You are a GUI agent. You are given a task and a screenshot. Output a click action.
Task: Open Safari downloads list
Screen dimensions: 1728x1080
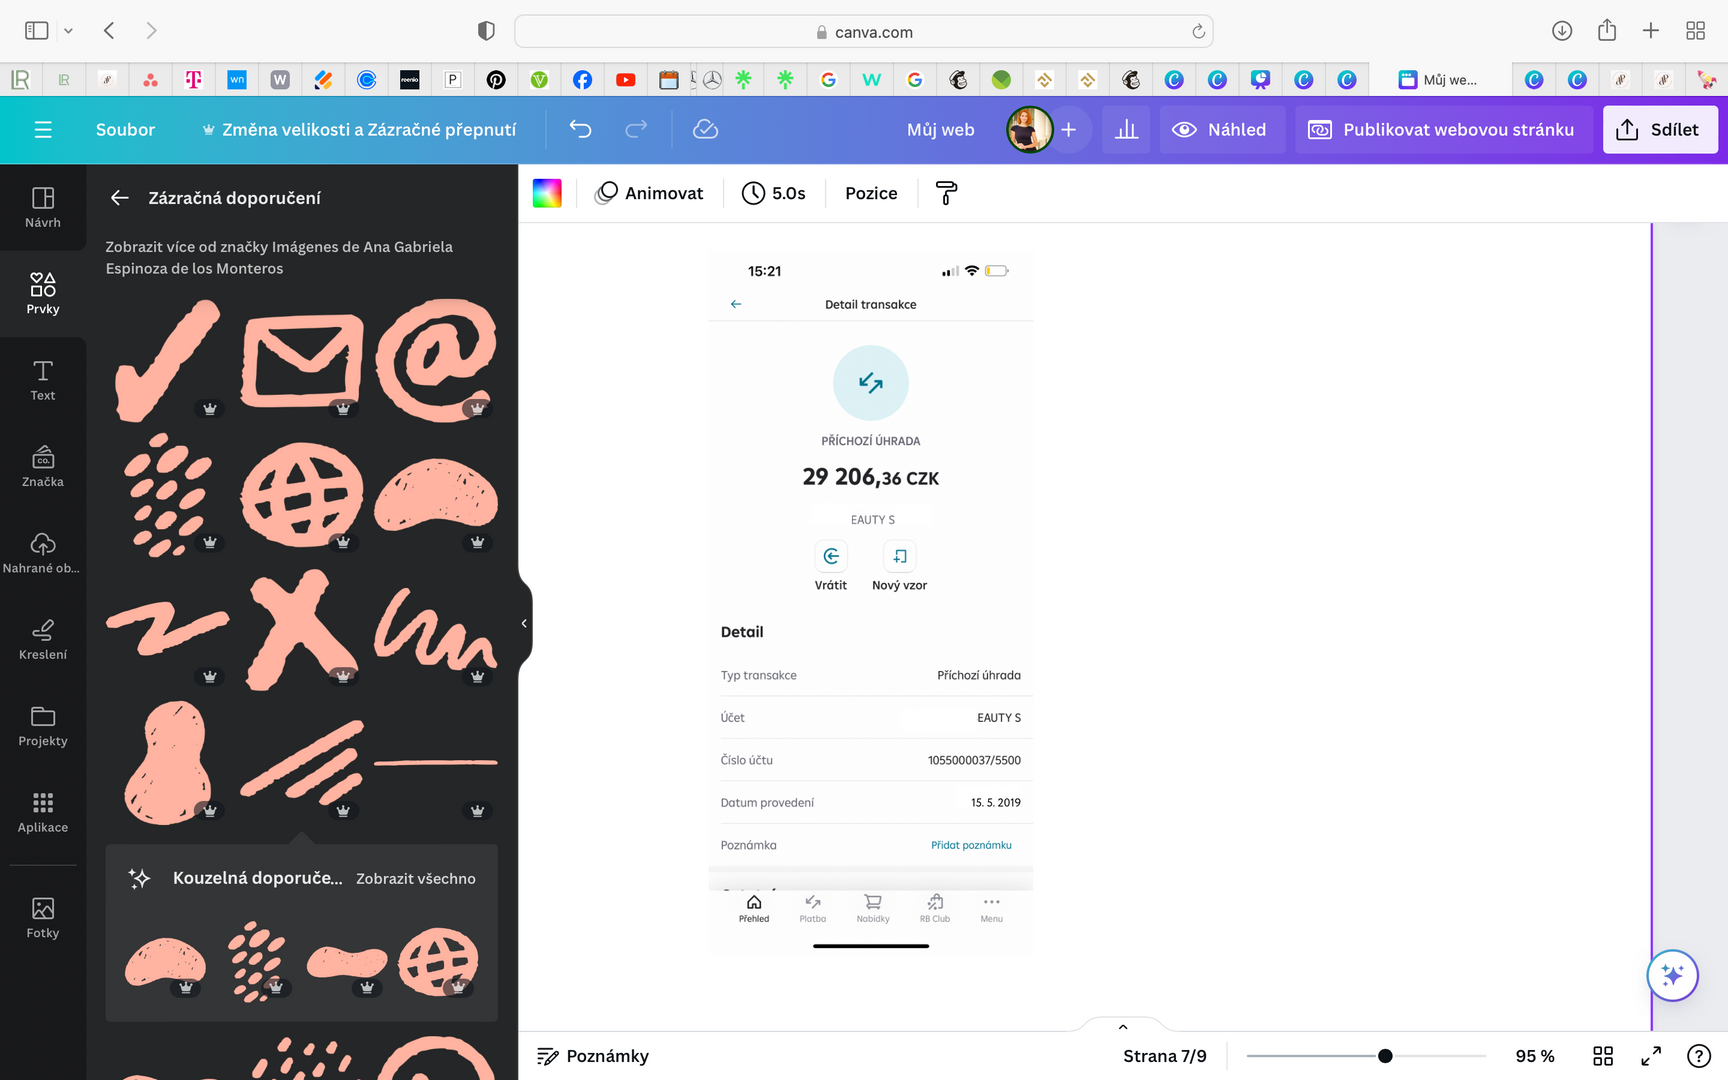click(1562, 31)
